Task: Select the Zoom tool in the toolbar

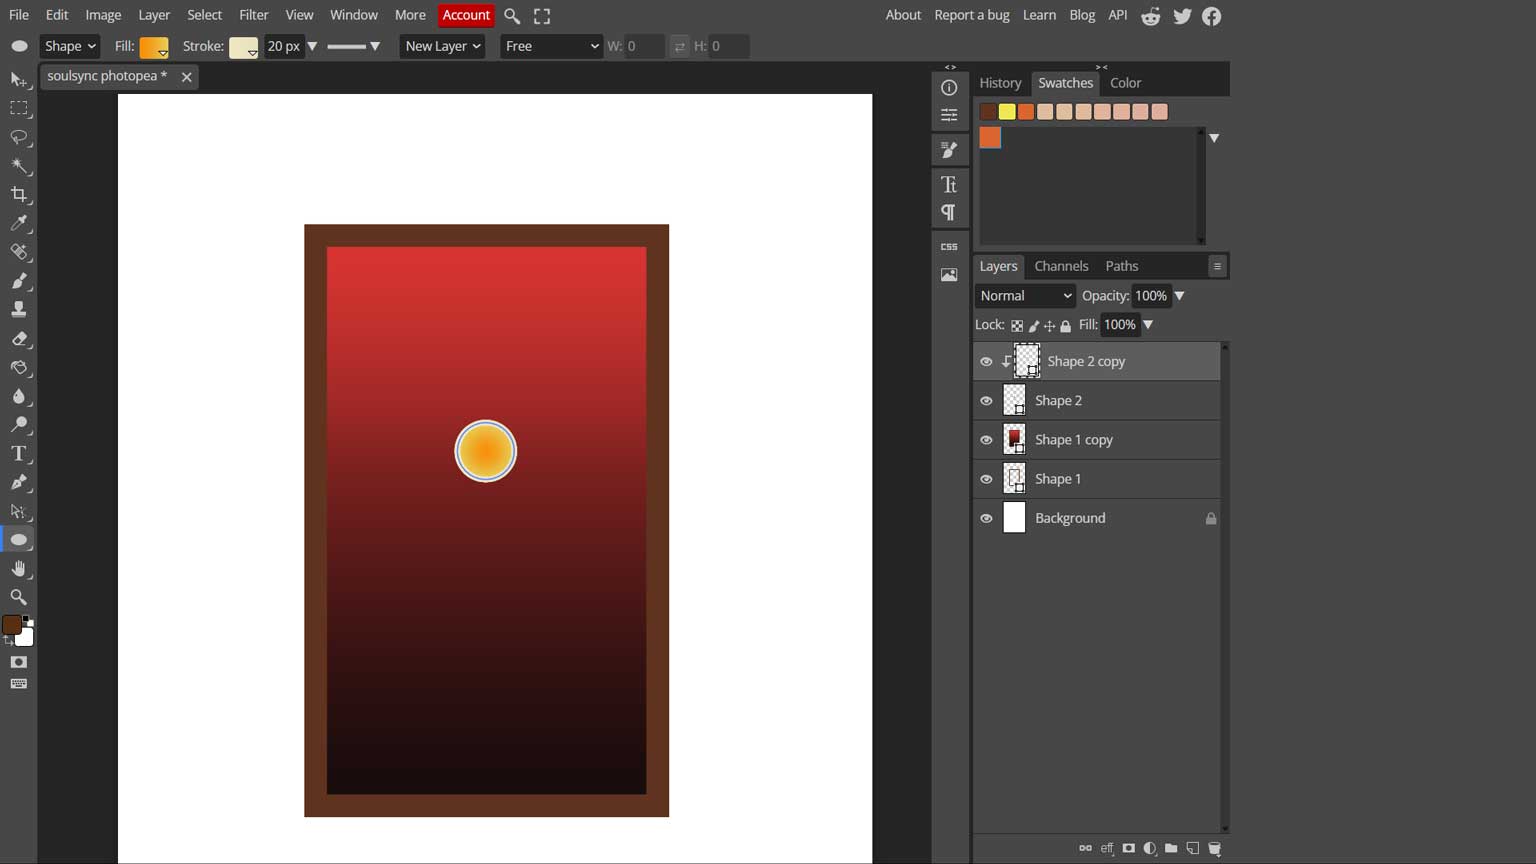Action: point(19,597)
